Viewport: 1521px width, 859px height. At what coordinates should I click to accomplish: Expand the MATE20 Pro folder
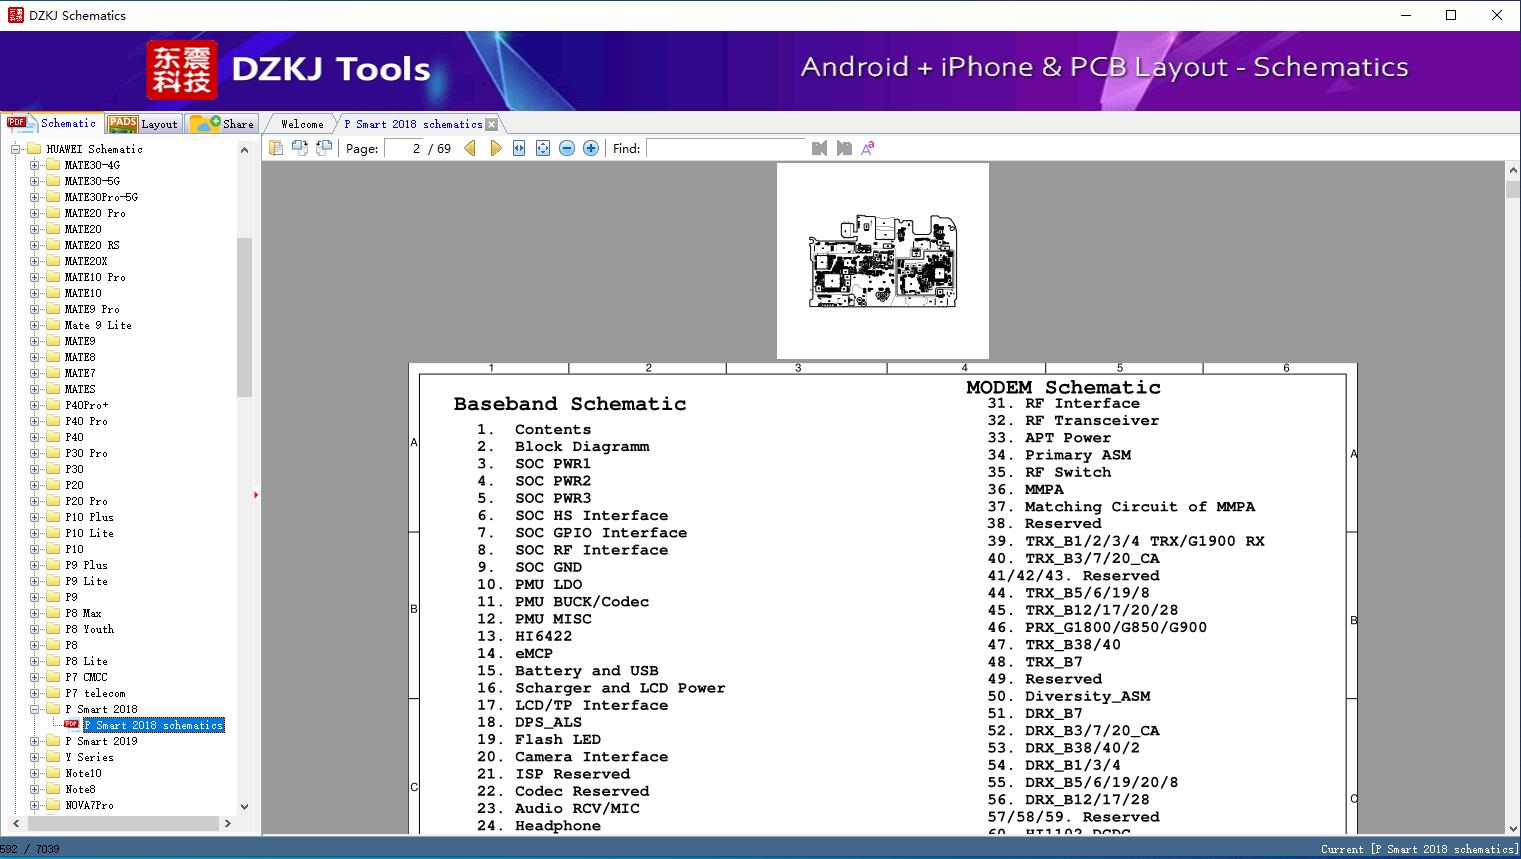point(34,213)
